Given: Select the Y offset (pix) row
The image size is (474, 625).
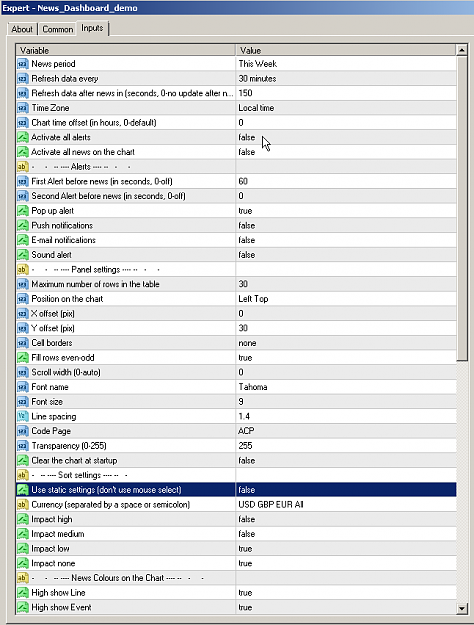Looking at the screenshot, I should (236, 328).
